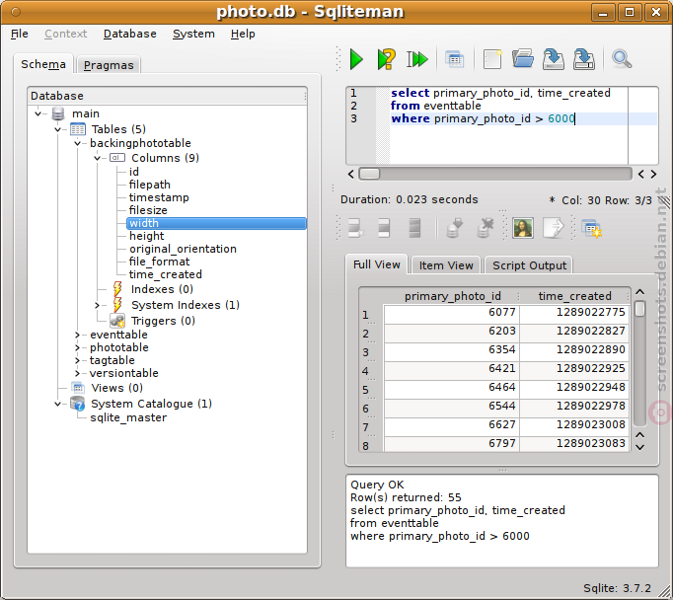This screenshot has height=600, width=673.
Task: Expand the versiontable node
Action: point(77,373)
